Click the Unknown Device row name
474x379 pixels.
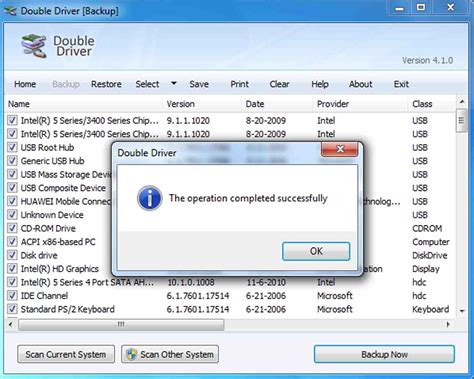point(52,215)
